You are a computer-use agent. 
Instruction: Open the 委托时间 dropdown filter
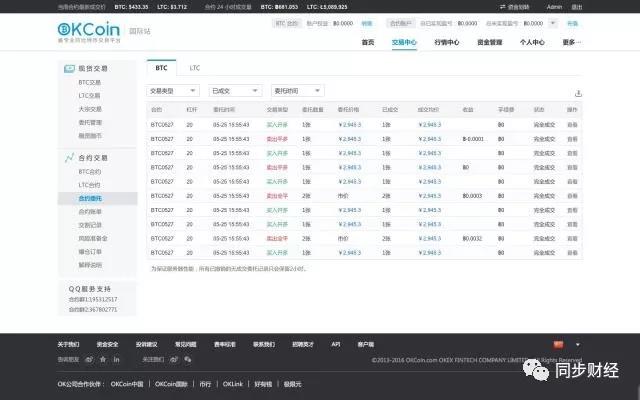298,91
